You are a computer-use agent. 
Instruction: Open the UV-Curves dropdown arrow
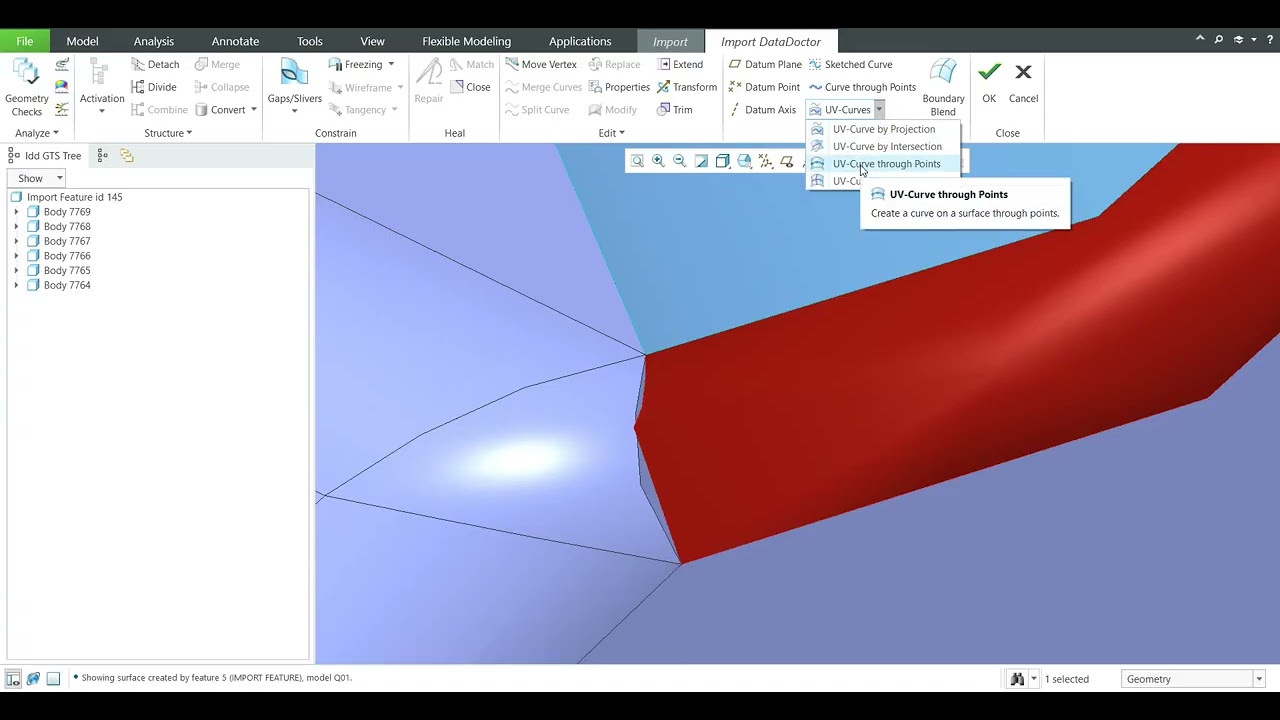[x=879, y=110]
